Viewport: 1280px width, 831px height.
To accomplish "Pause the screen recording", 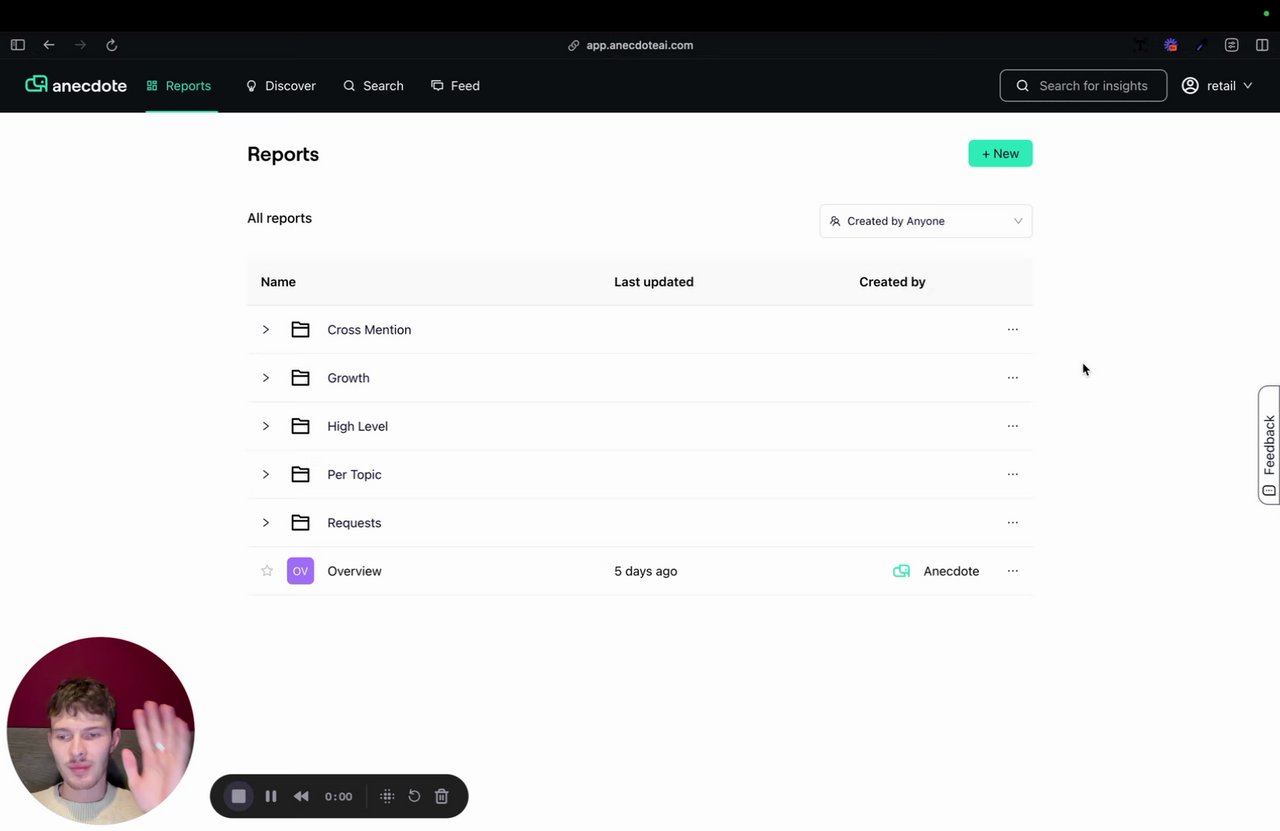I will tap(271, 796).
